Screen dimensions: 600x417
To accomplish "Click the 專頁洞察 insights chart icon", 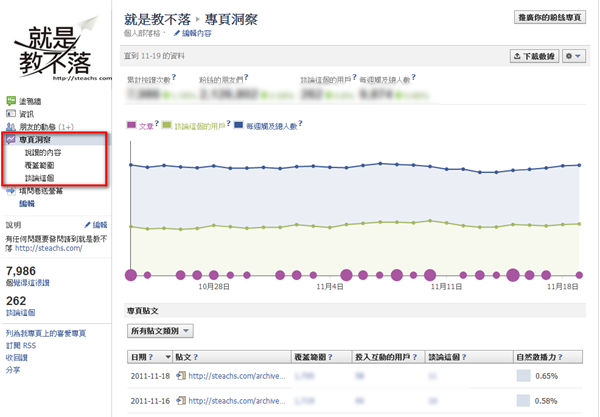I will [11, 141].
